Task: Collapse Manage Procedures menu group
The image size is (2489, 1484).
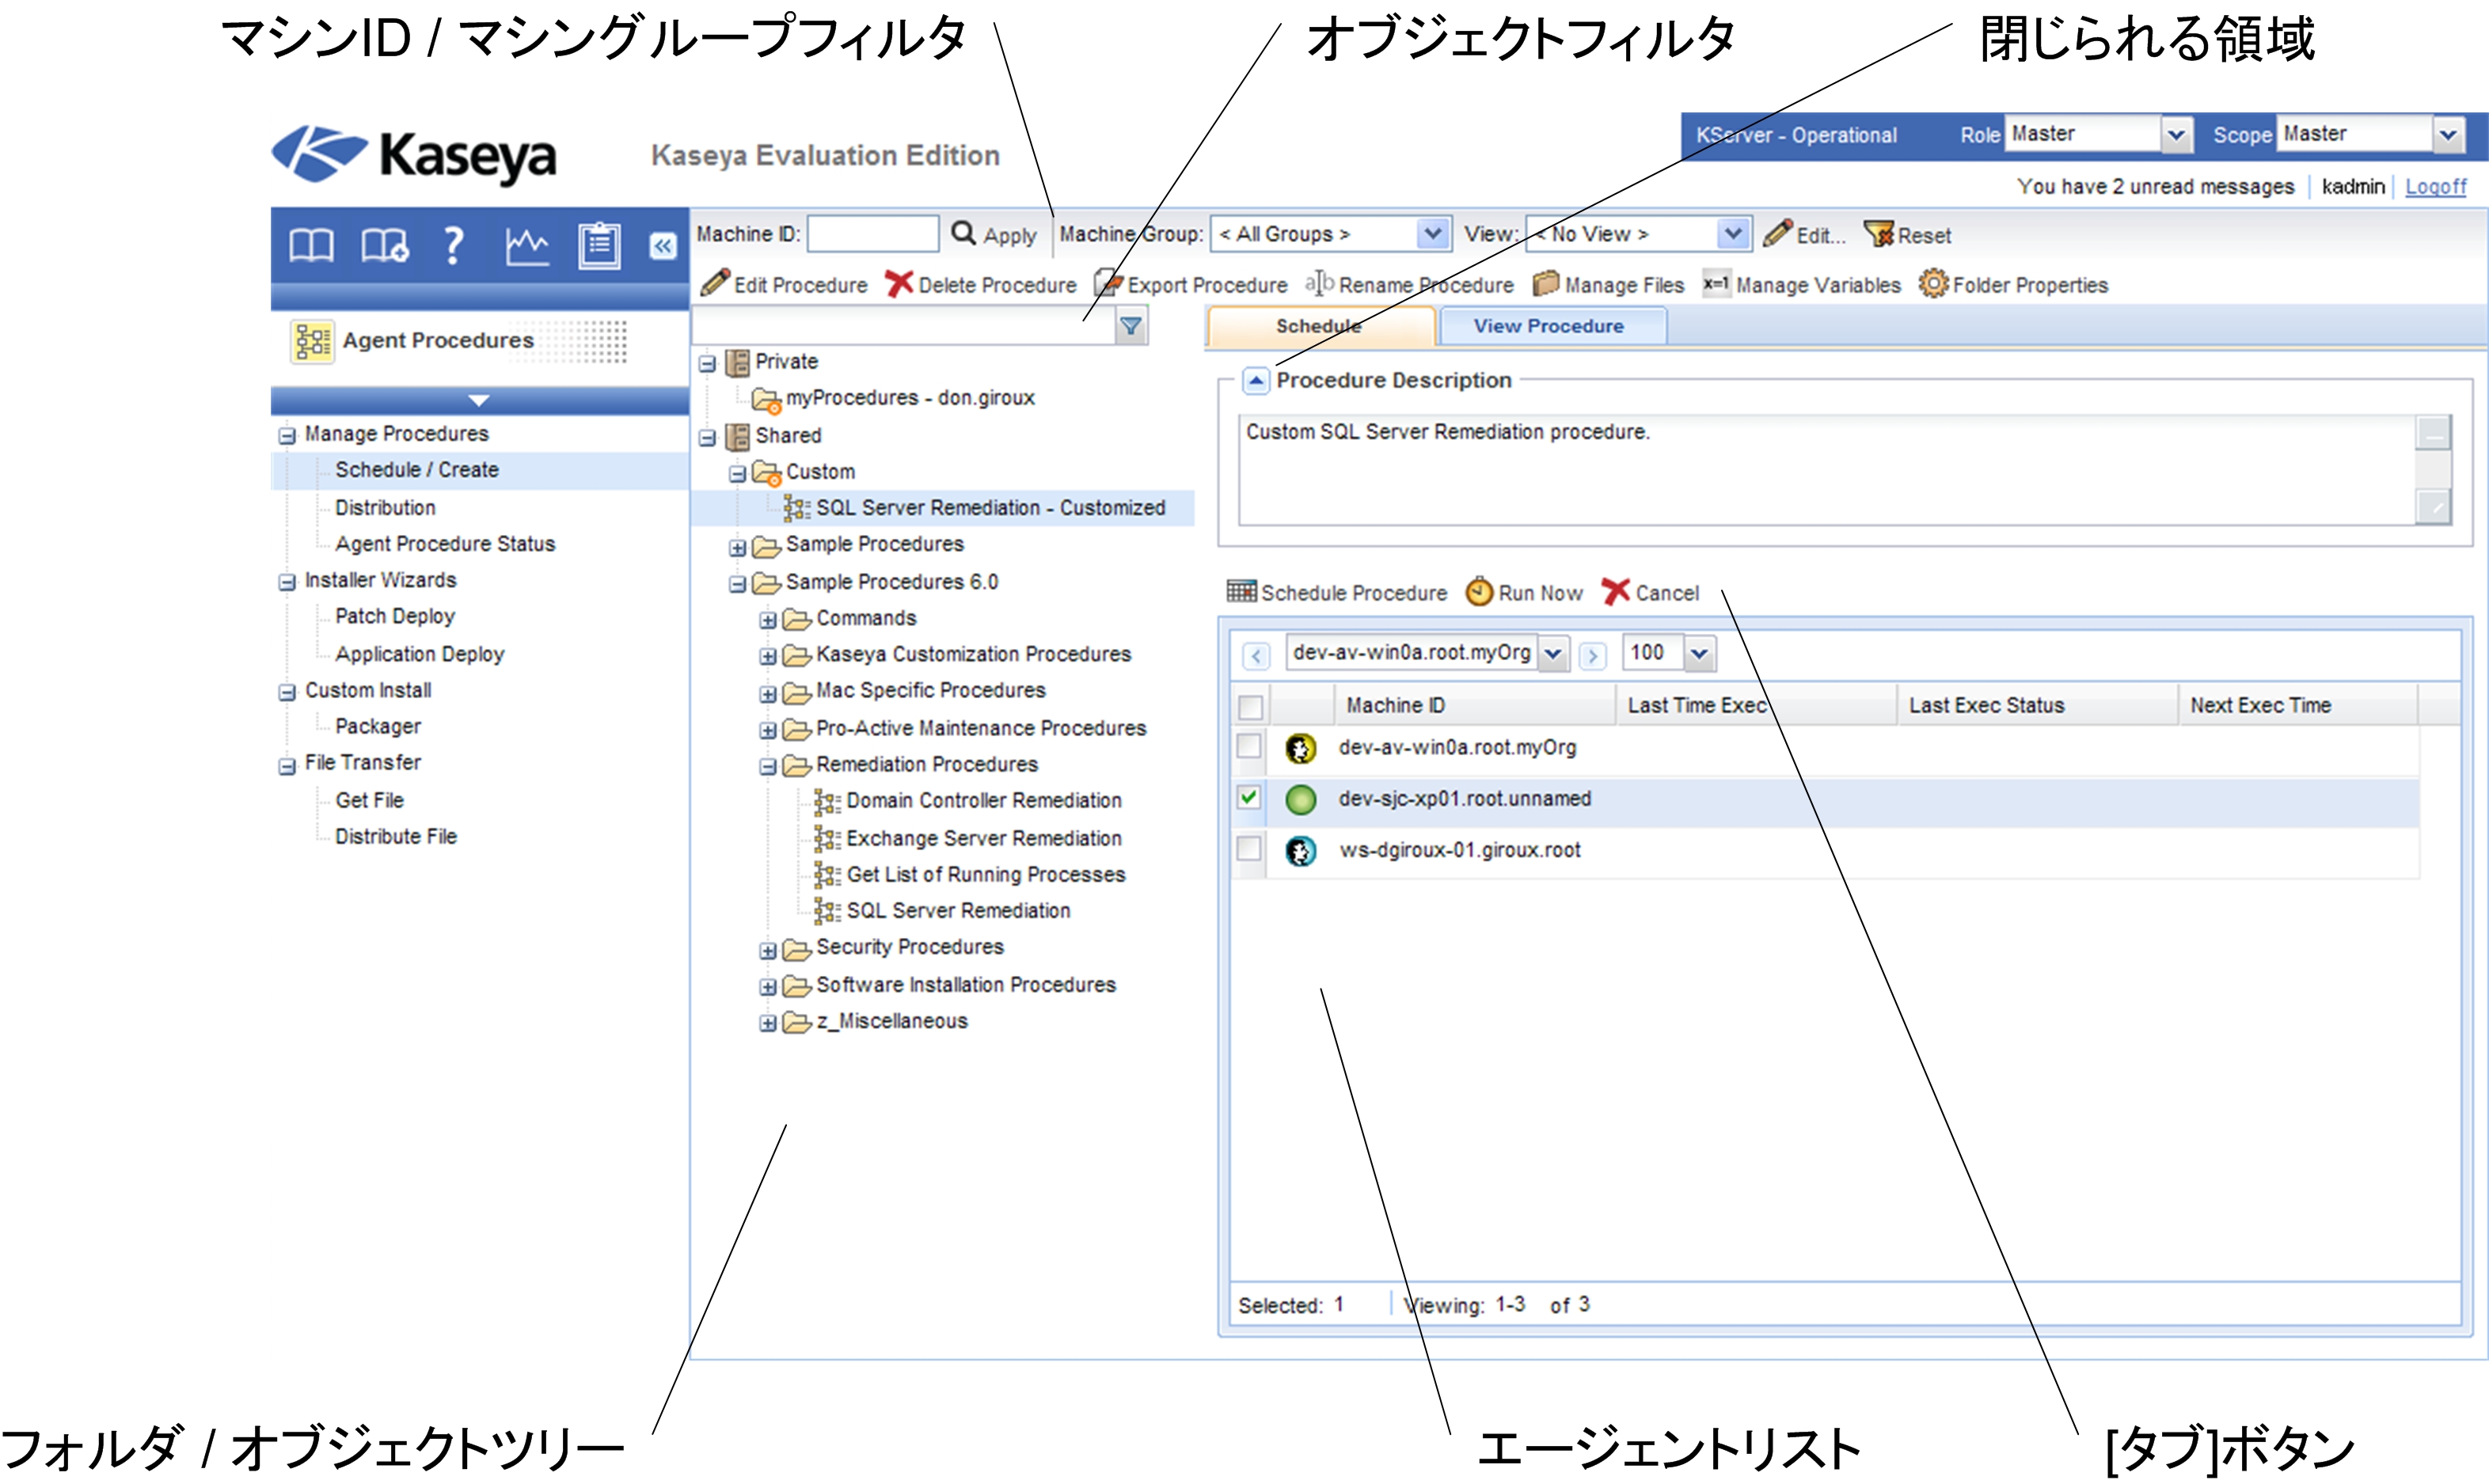Action: tap(287, 435)
